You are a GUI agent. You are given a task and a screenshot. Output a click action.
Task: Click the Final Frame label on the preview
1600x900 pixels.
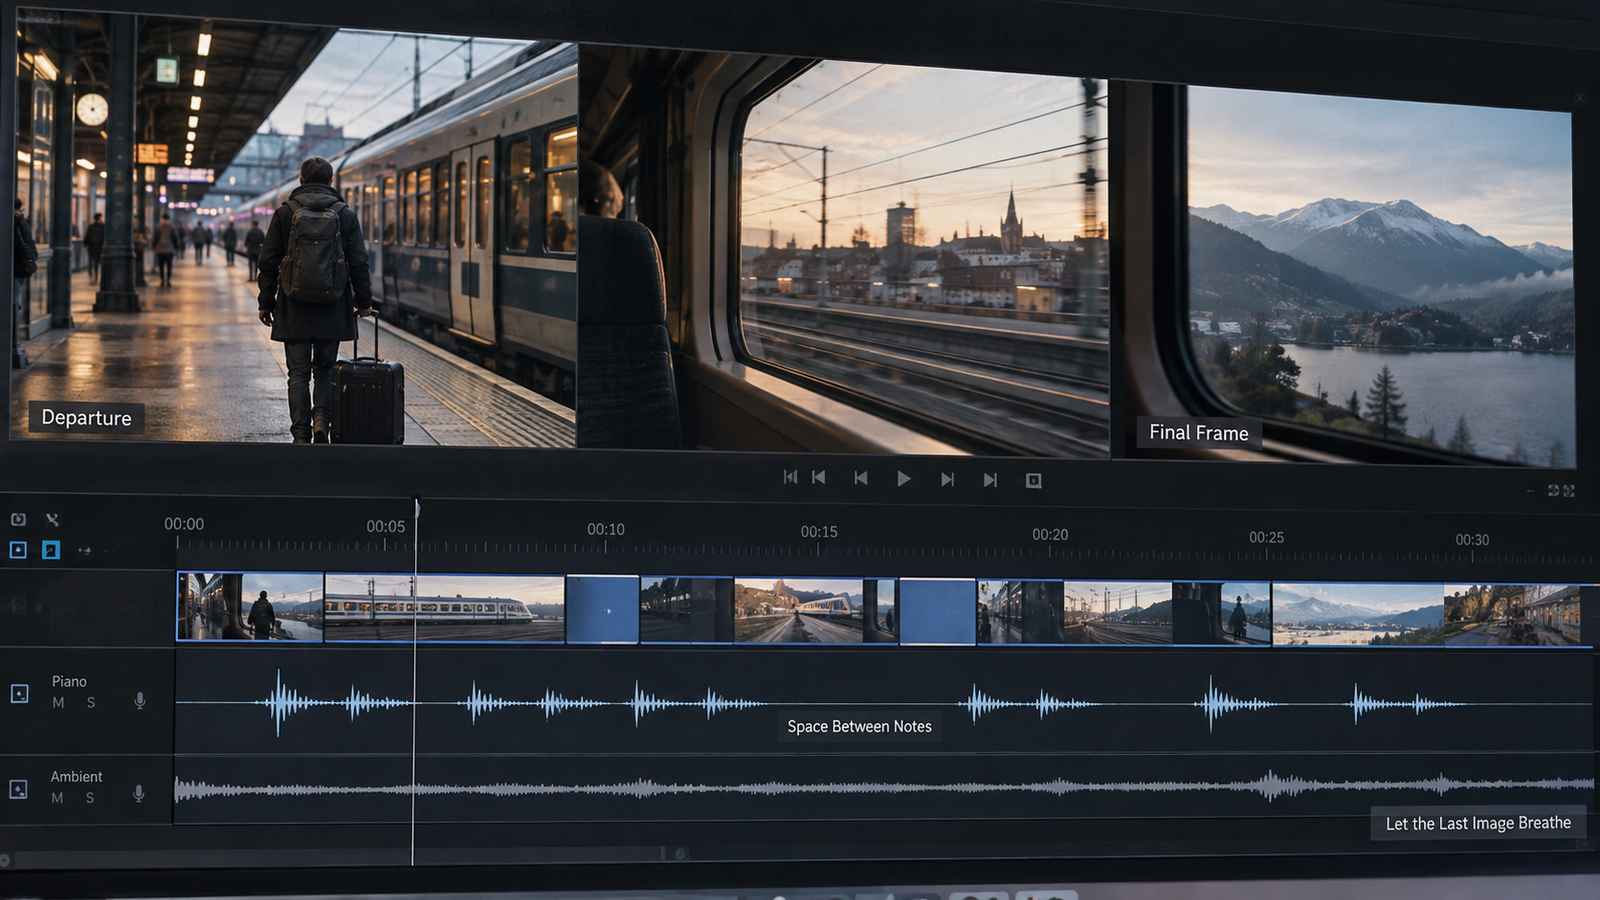(1198, 433)
